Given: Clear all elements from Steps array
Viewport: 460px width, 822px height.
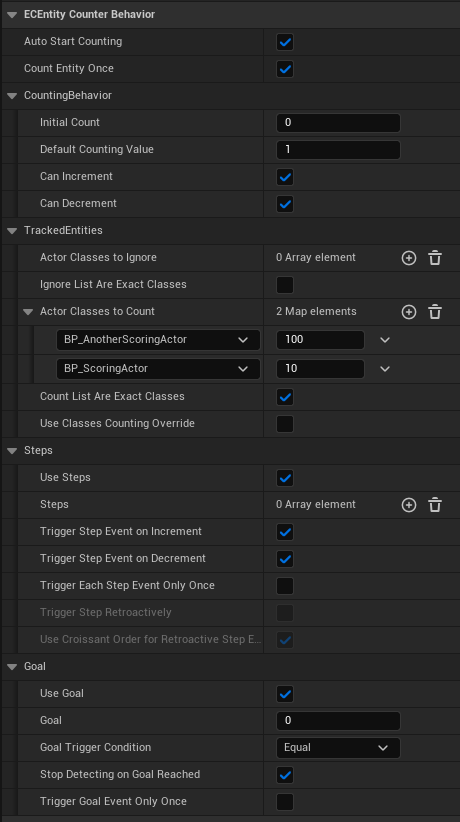Looking at the screenshot, I should 435,505.
